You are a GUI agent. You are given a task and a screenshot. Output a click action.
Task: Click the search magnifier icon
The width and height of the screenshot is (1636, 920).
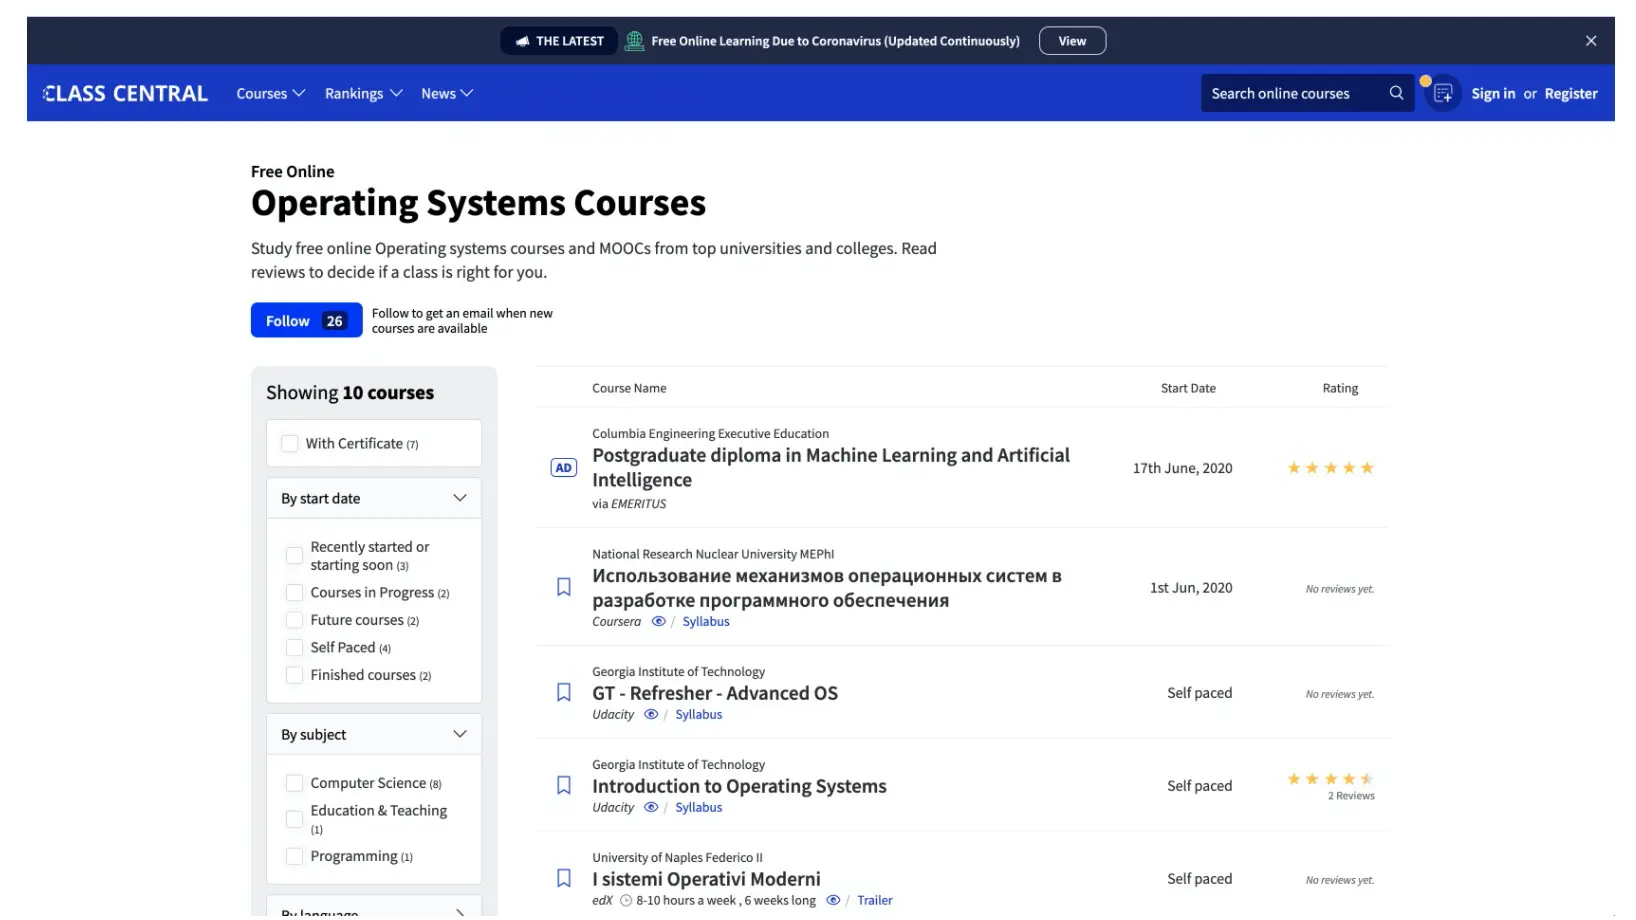(x=1396, y=93)
